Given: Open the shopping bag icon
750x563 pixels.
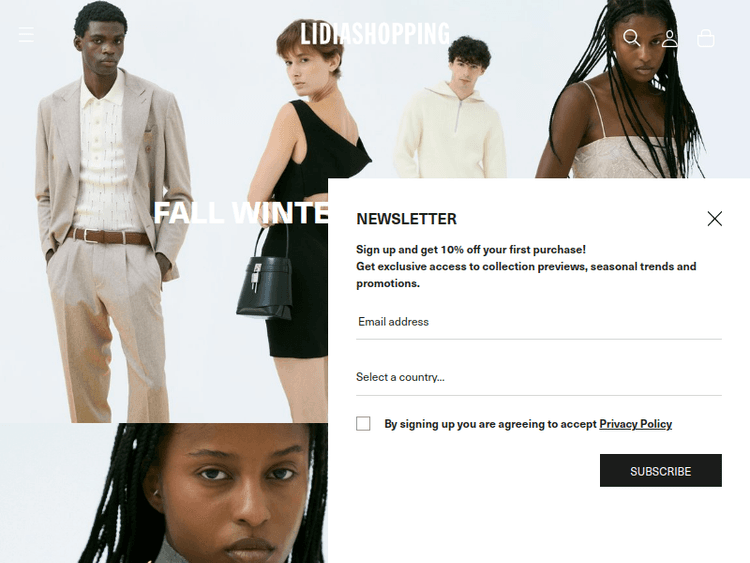Looking at the screenshot, I should 706,38.
